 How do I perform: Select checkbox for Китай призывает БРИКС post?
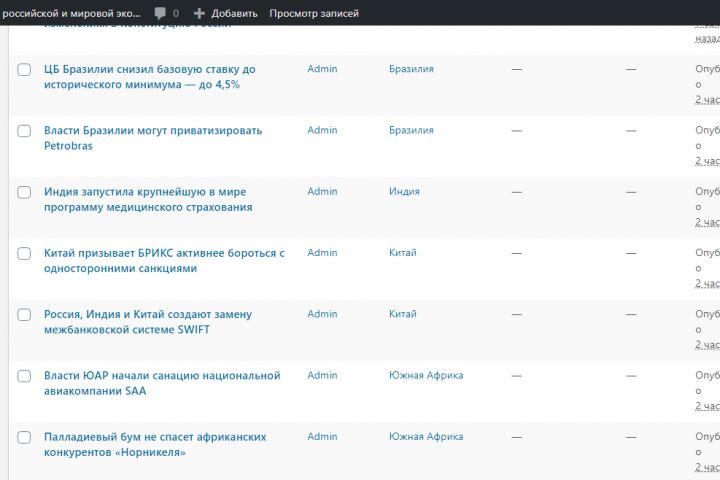[x=24, y=253]
